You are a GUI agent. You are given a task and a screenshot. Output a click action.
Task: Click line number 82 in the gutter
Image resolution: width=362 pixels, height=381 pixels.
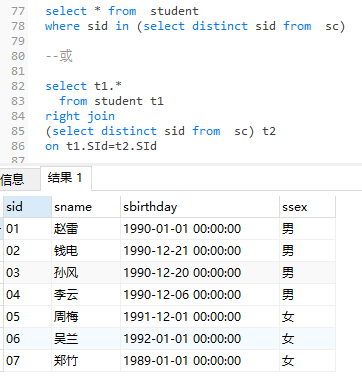click(x=18, y=86)
